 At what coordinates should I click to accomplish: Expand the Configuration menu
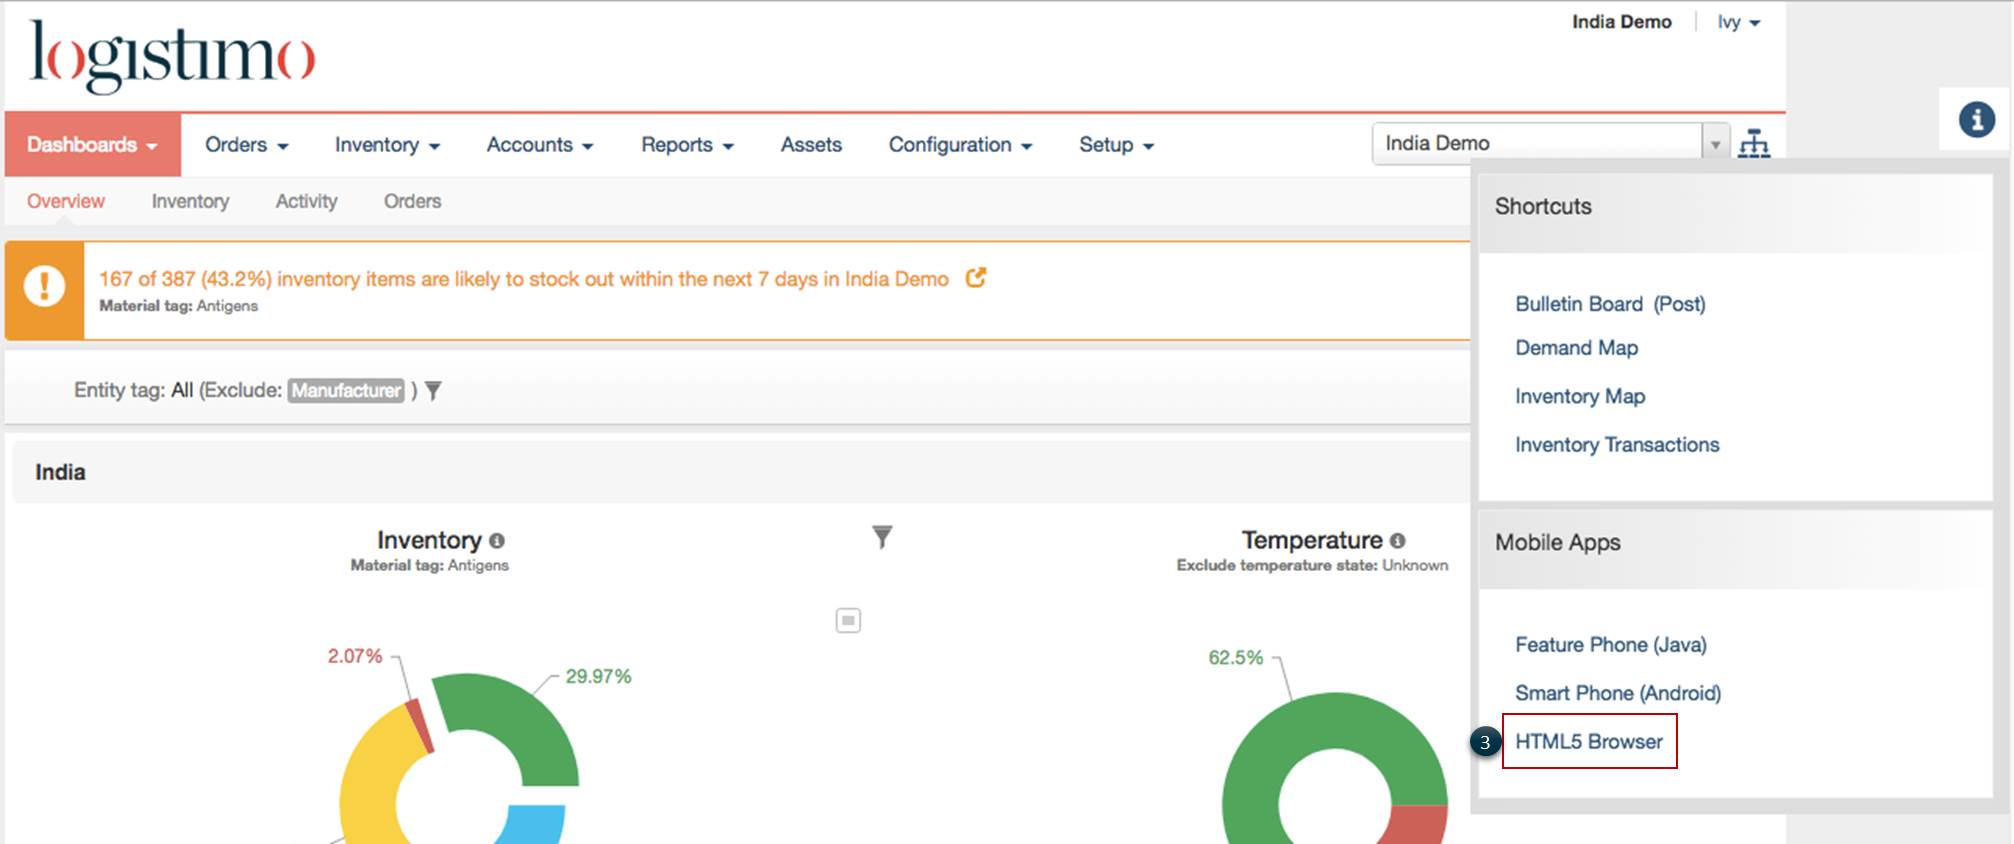pyautogui.click(x=960, y=145)
